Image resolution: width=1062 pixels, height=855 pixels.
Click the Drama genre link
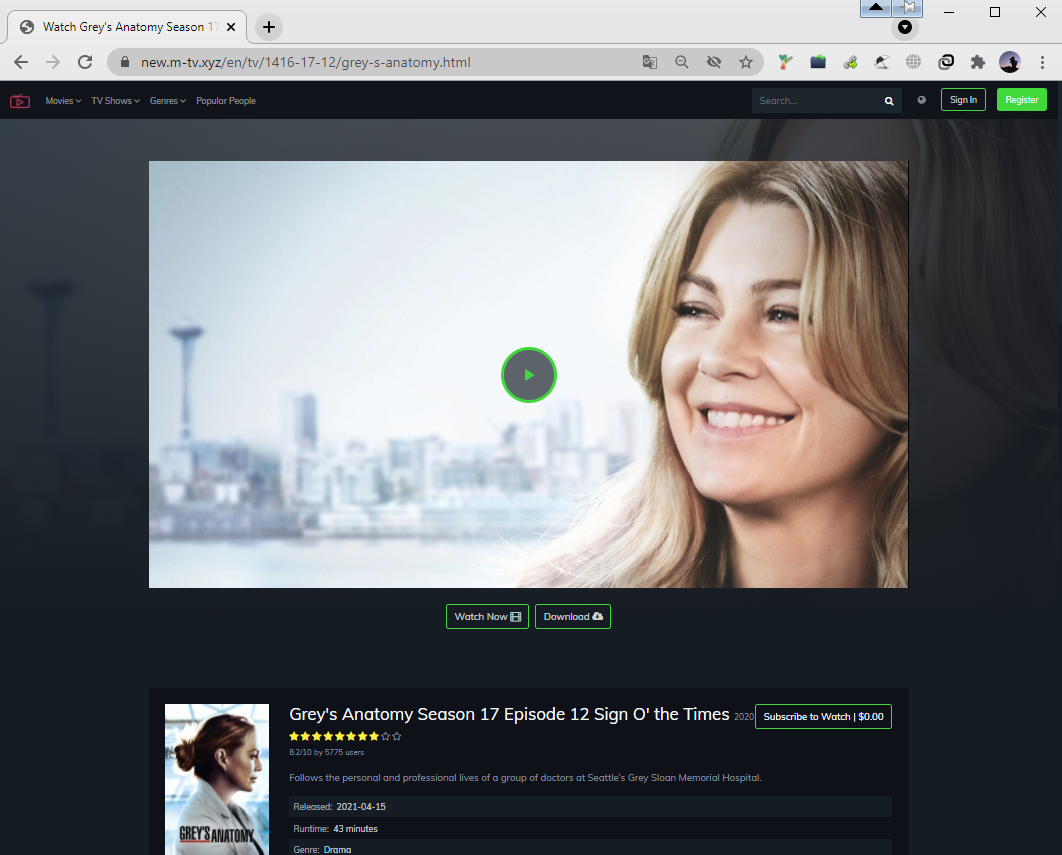(x=337, y=850)
